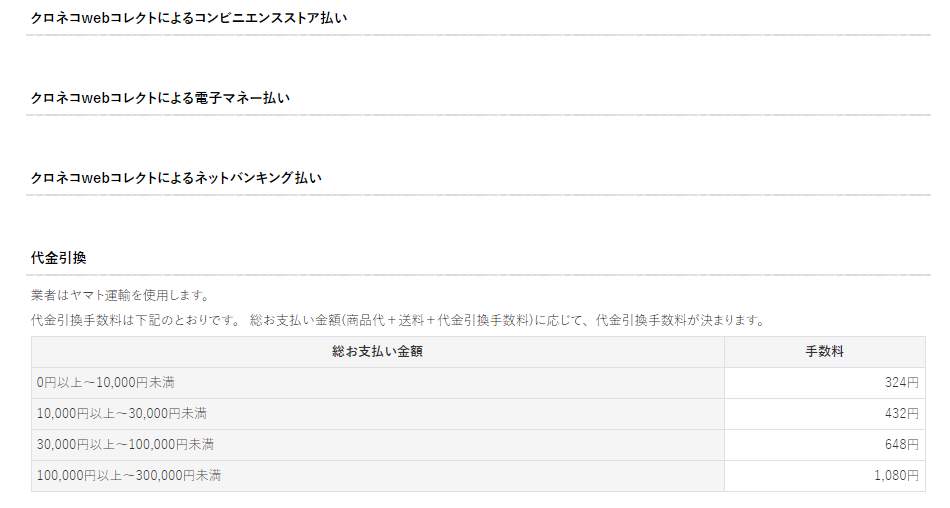Click the 業者はヤマト運輸を使用します text
Viewport: 950px width, 508px height.
click(120, 295)
